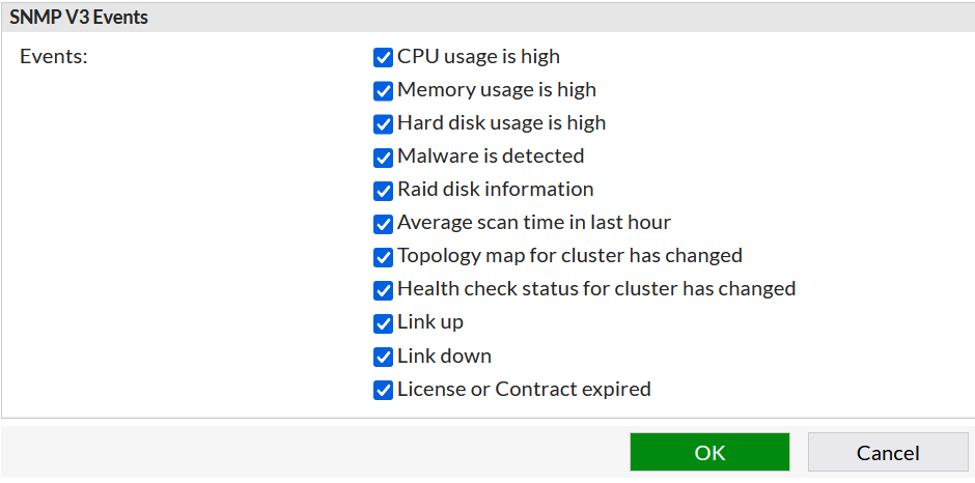
Task: Toggle Health check status for cluster checkbox
Action: (x=383, y=290)
